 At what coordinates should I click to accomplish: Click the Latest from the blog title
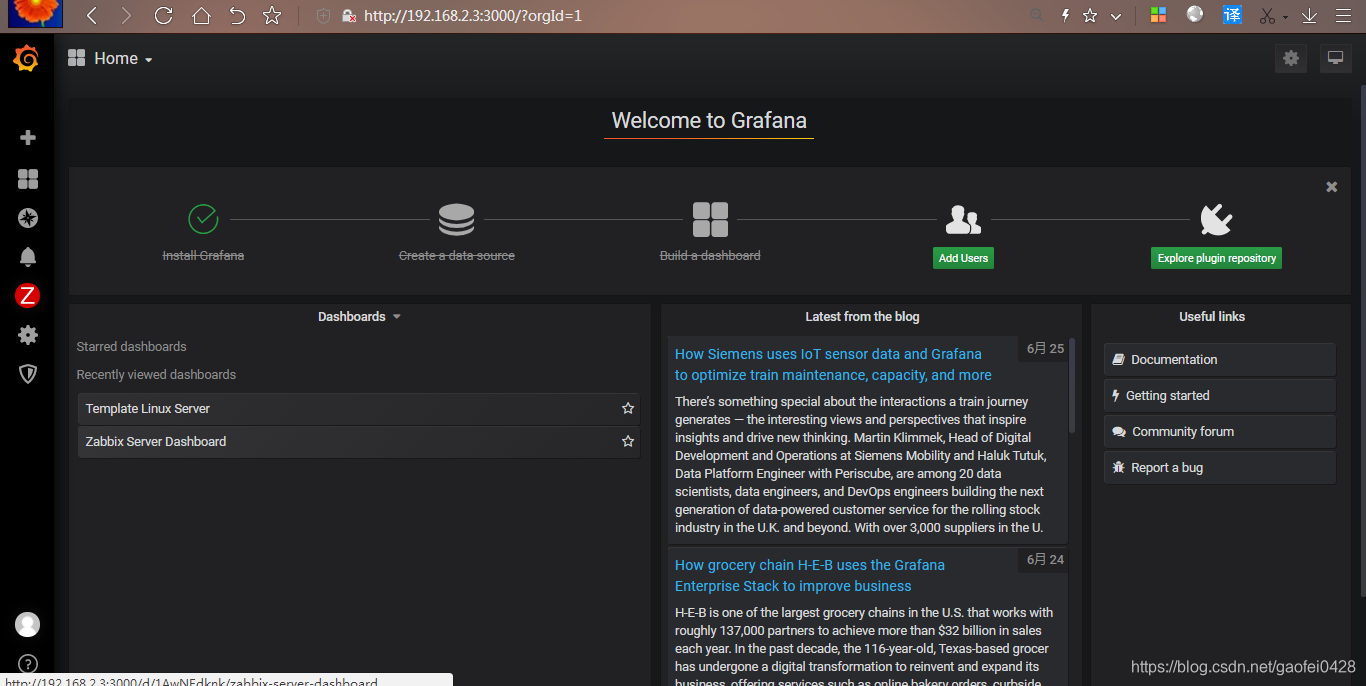pos(862,316)
